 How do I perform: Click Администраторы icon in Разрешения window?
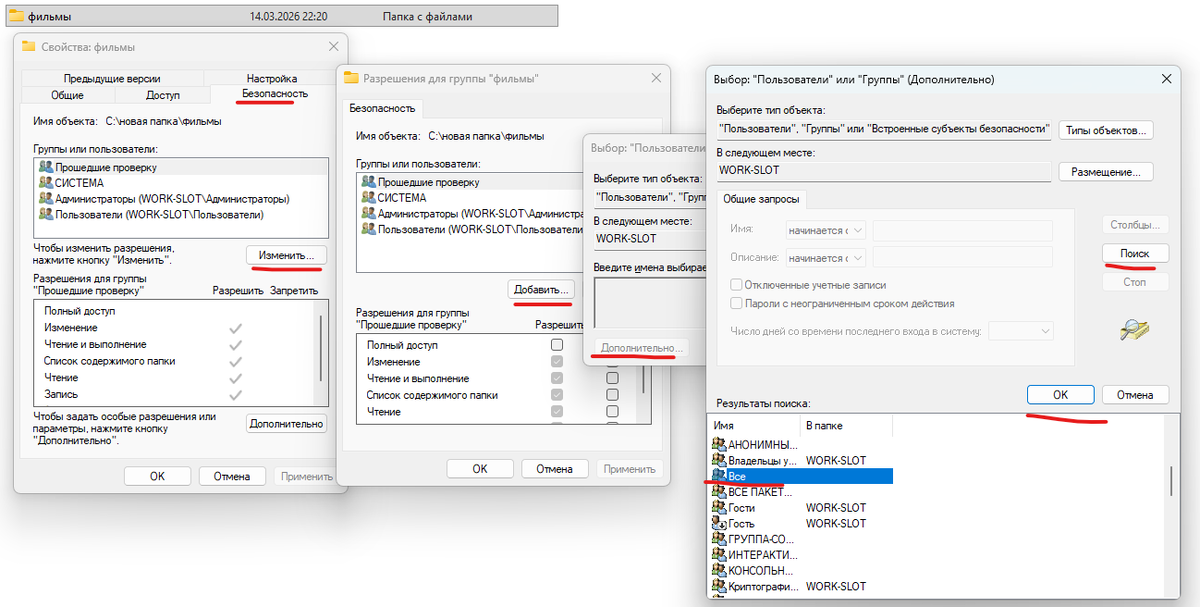[x=369, y=213]
